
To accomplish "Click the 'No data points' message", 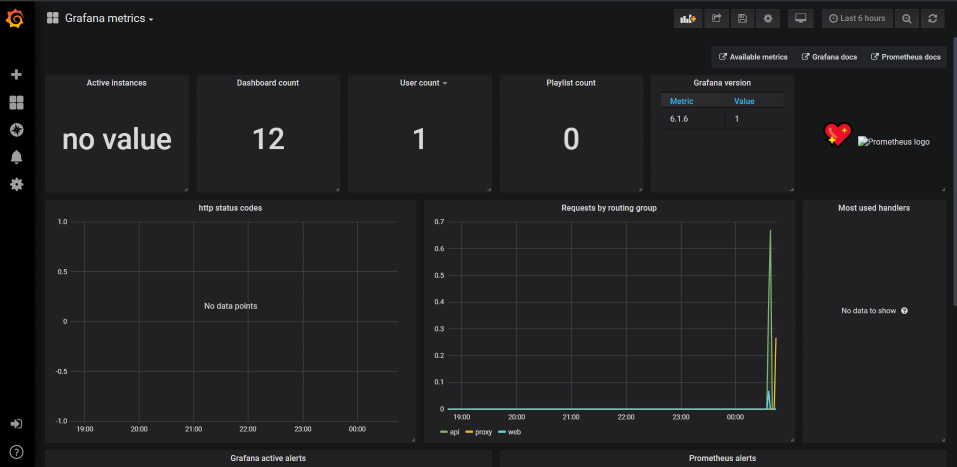I will 230,306.
